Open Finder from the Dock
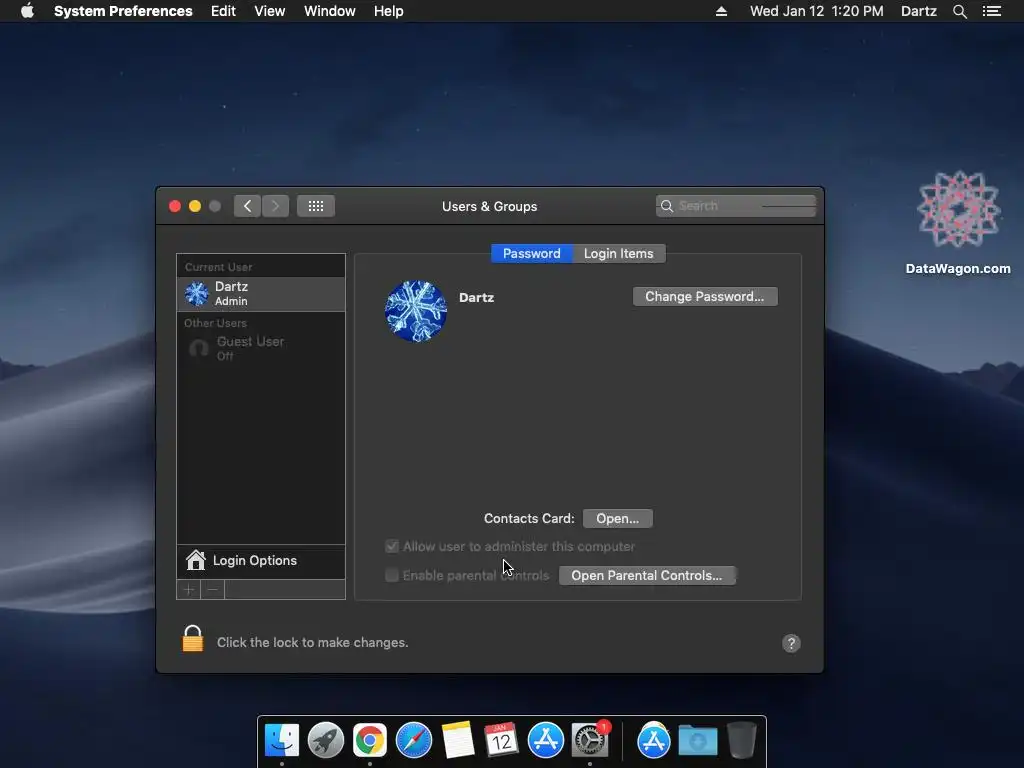This screenshot has height=768, width=1024. (x=282, y=740)
